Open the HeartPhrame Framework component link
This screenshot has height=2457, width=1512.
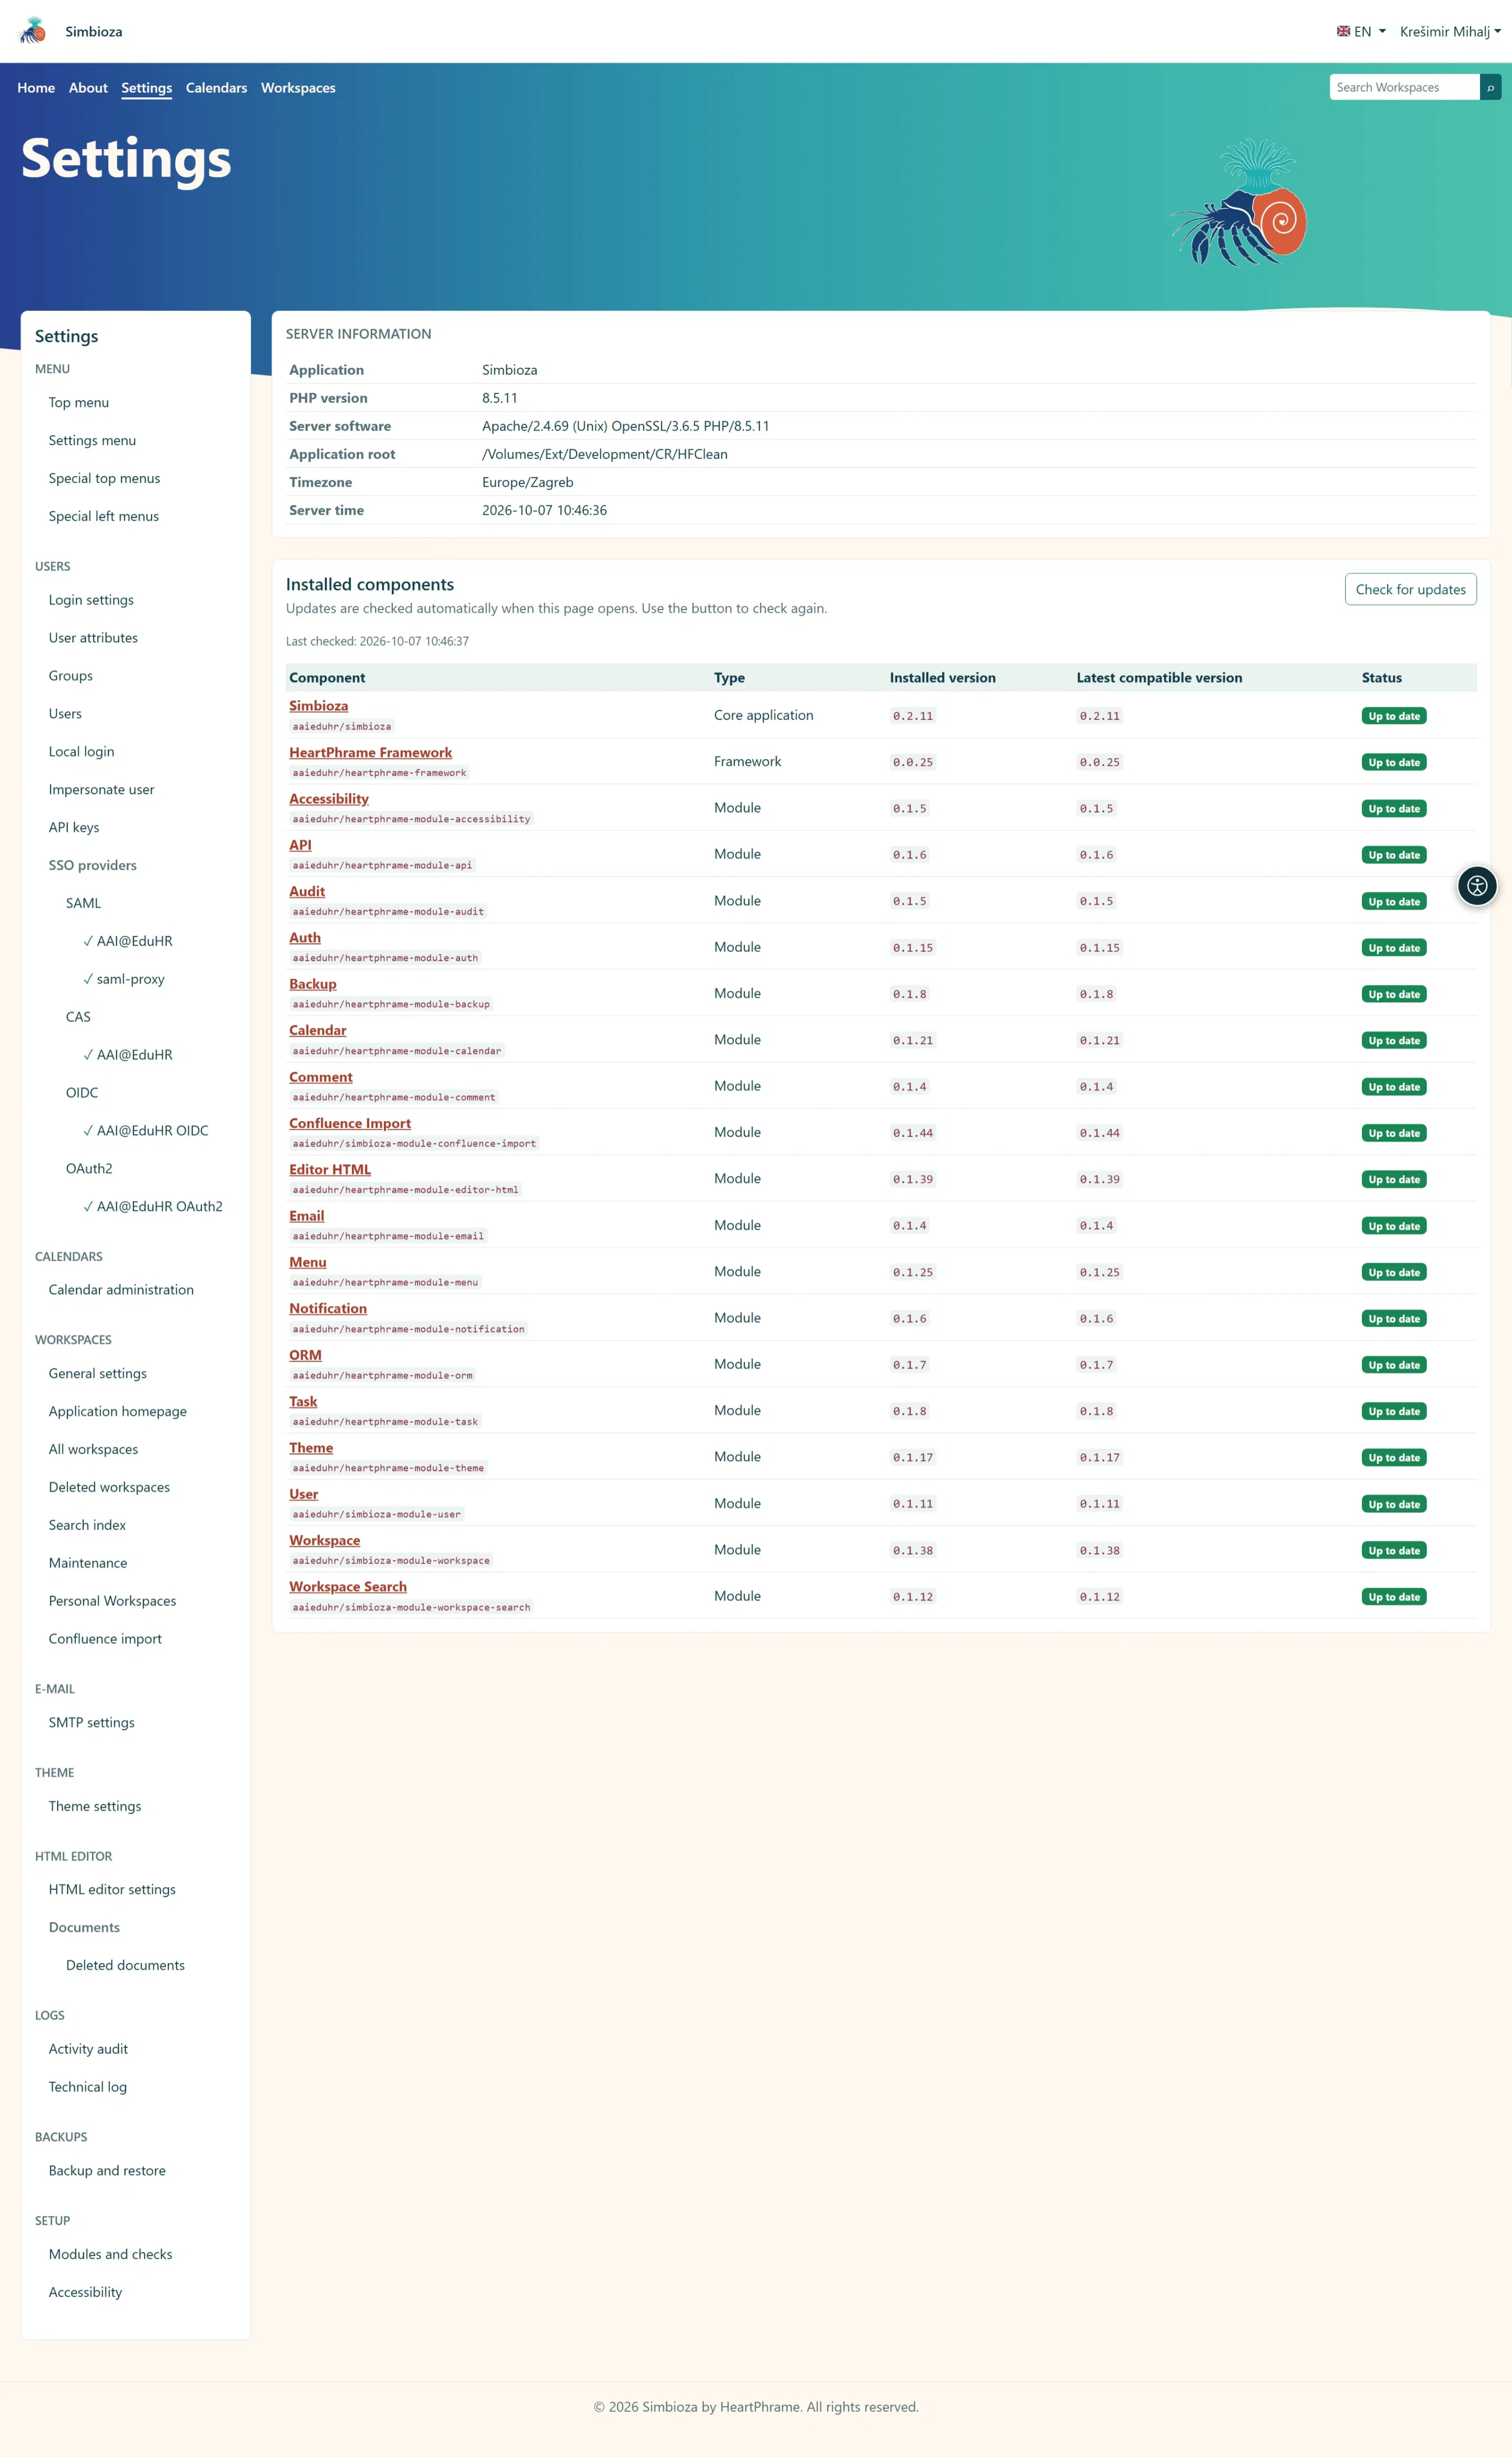(x=370, y=752)
